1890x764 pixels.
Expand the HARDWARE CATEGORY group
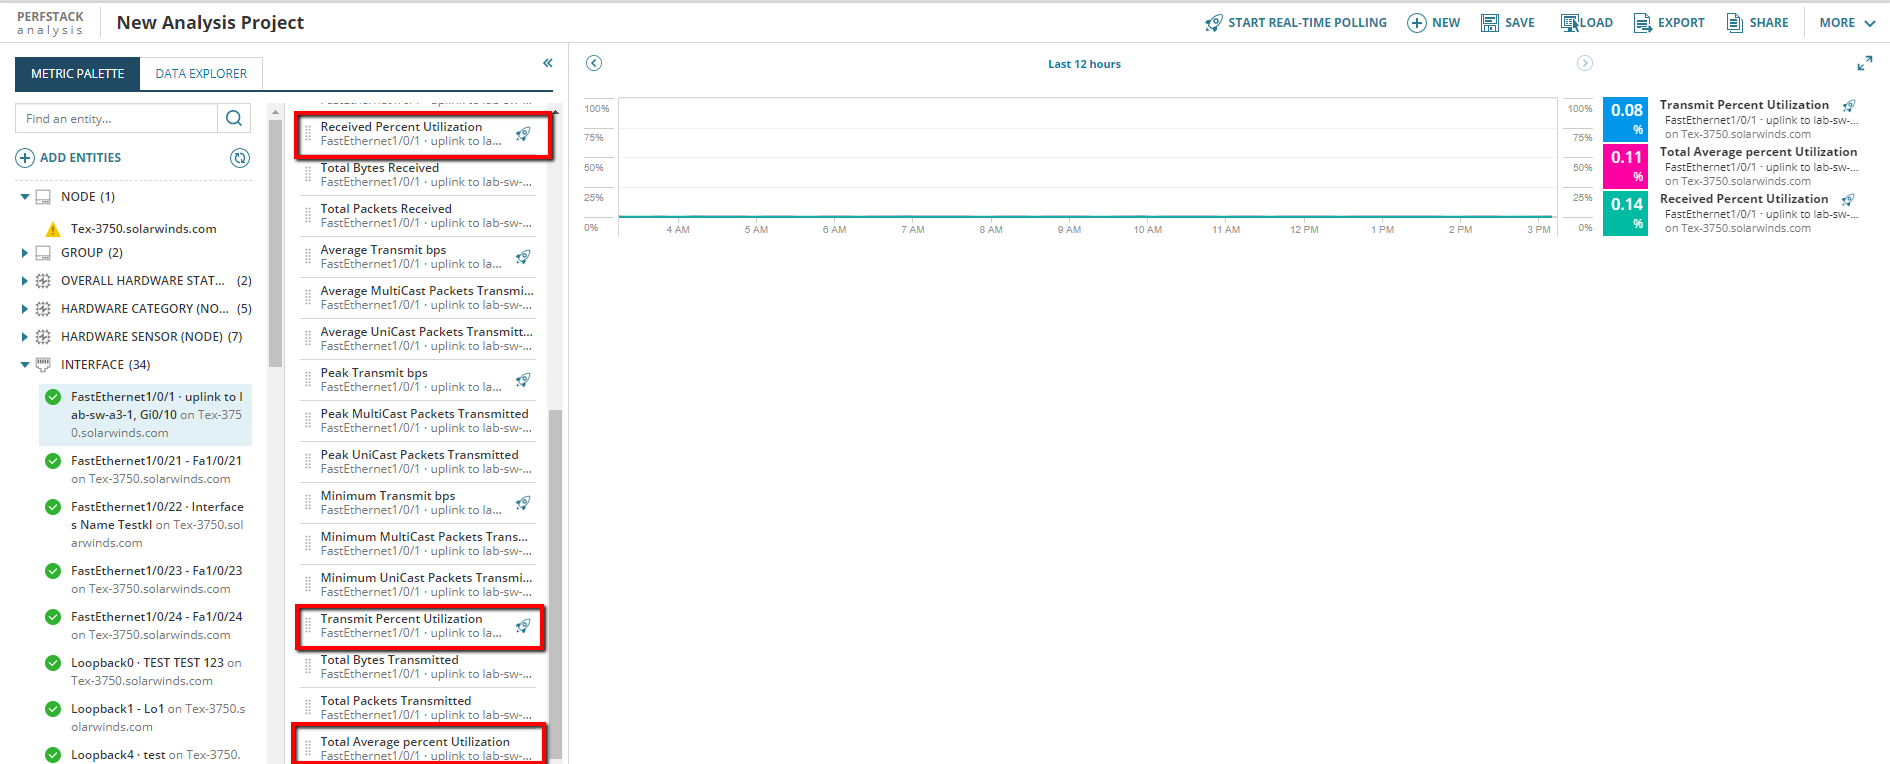coord(25,309)
